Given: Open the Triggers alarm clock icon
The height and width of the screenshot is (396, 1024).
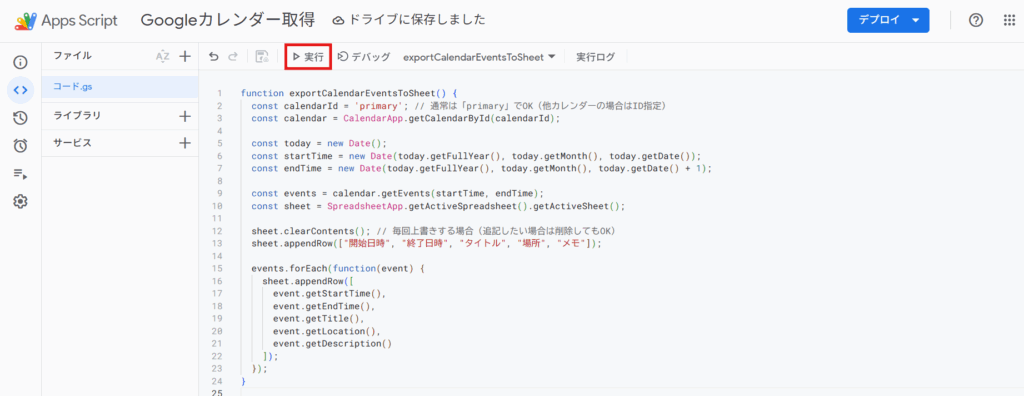Looking at the screenshot, I should click(x=20, y=146).
